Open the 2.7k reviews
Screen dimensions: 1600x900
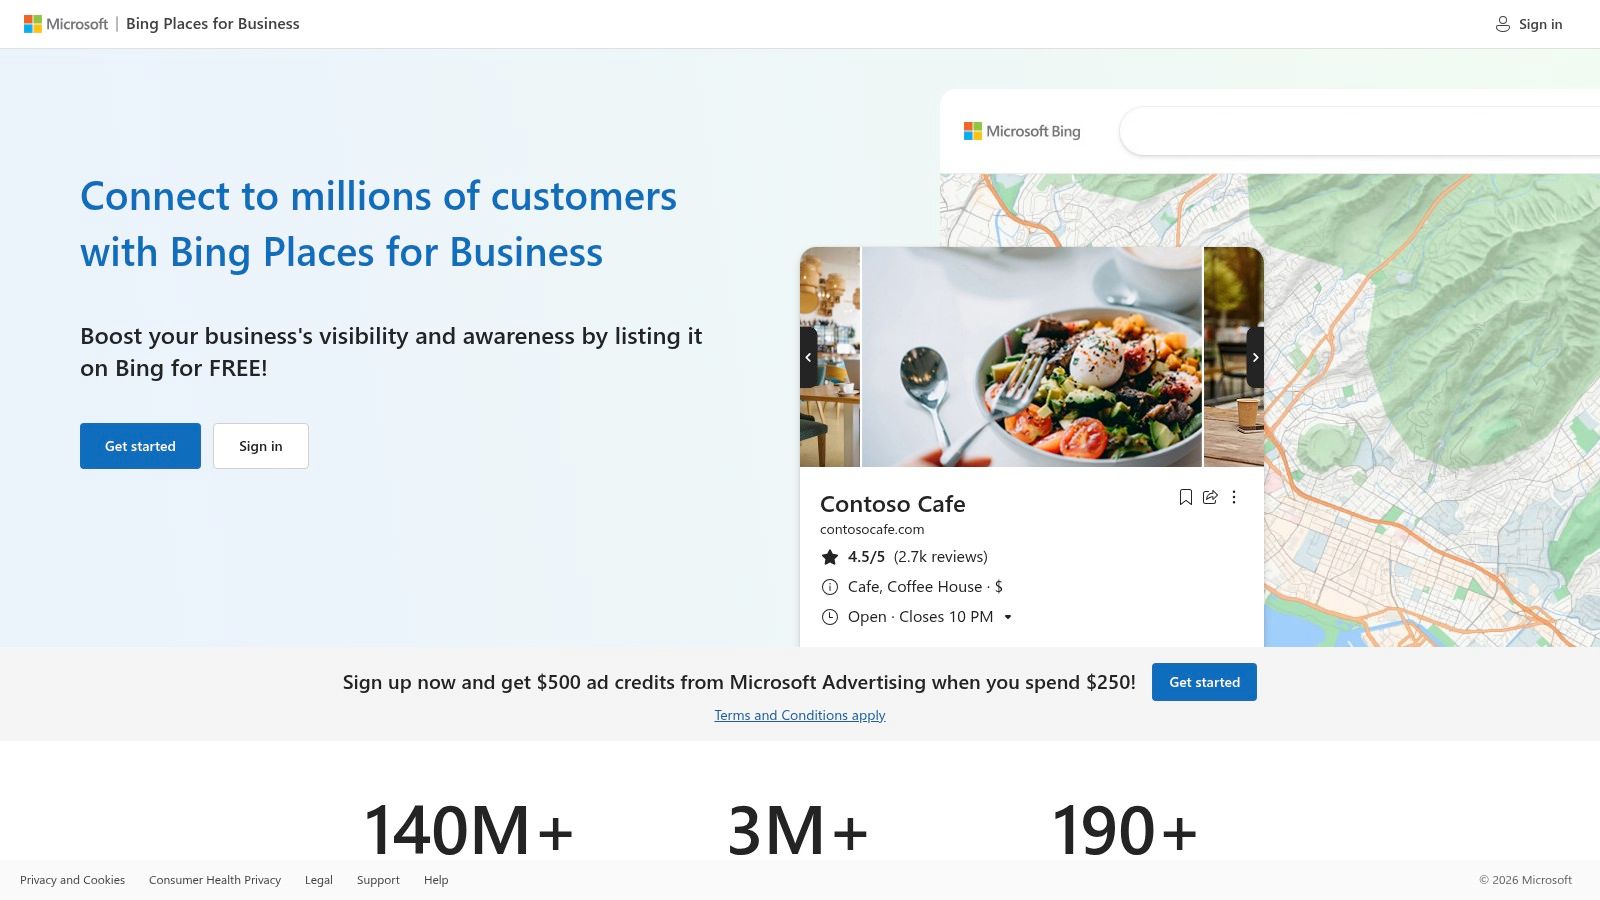tap(939, 557)
